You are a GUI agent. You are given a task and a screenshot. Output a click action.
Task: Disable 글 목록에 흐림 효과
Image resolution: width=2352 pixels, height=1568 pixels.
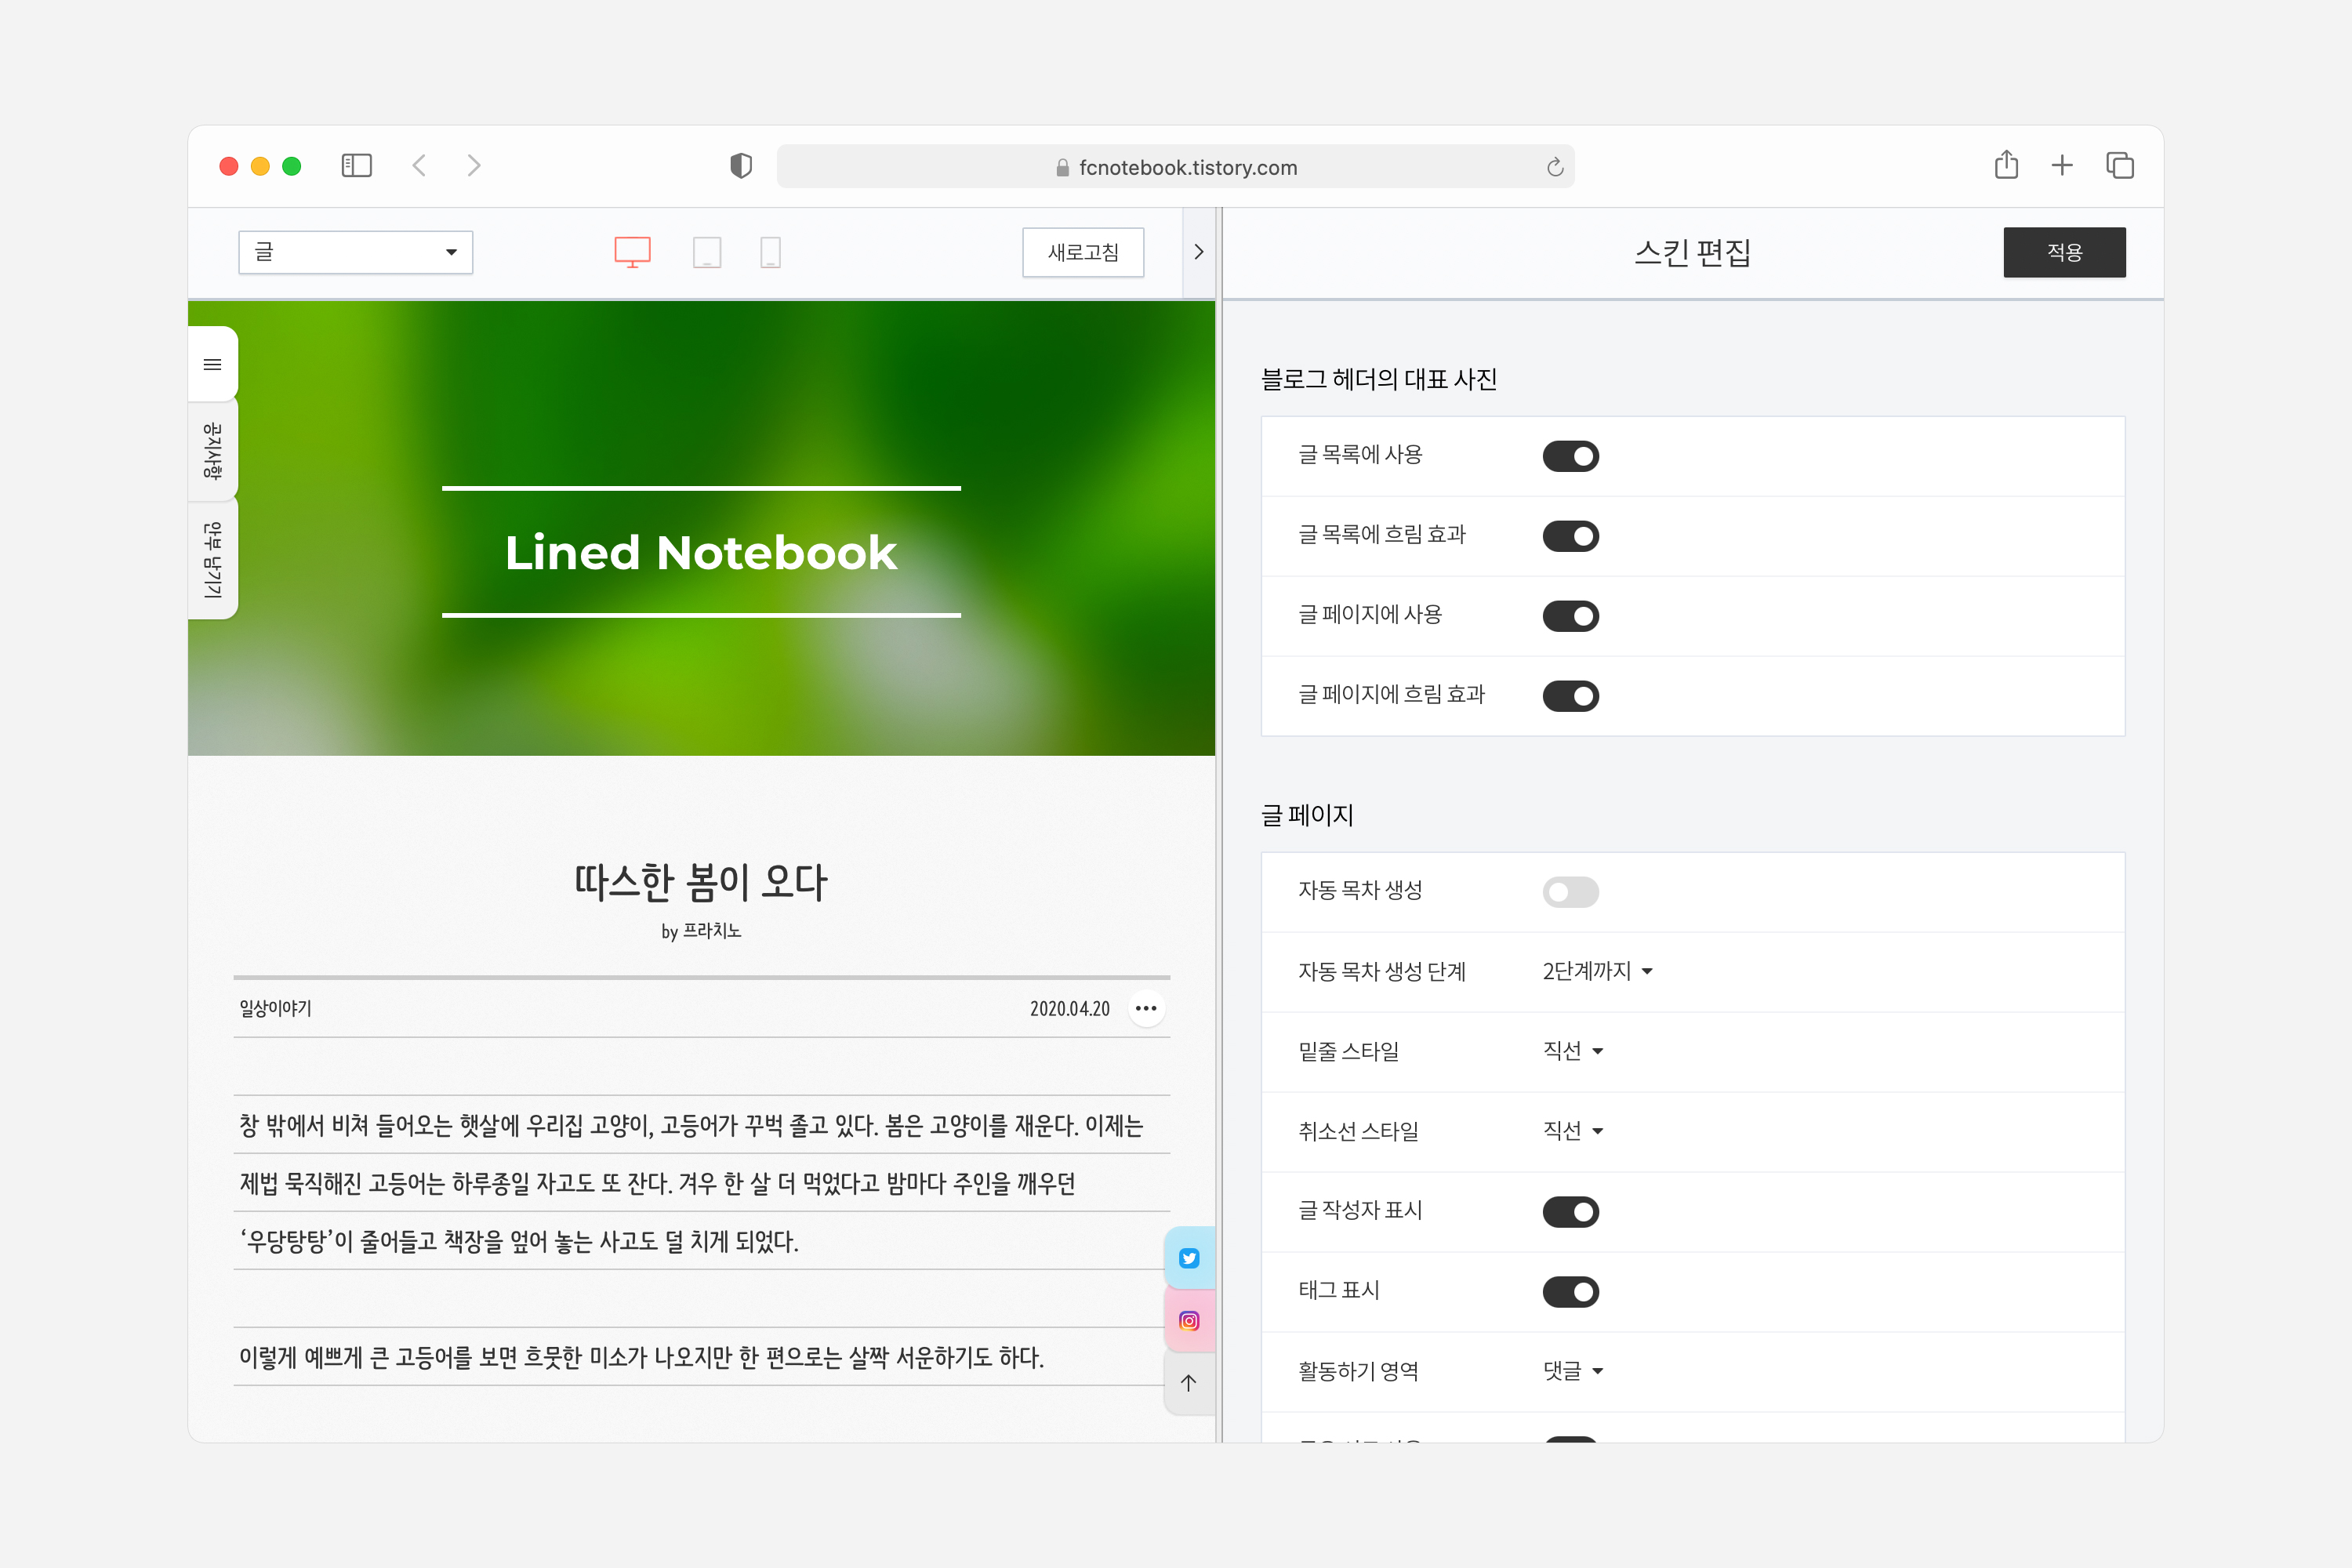[x=1570, y=535]
